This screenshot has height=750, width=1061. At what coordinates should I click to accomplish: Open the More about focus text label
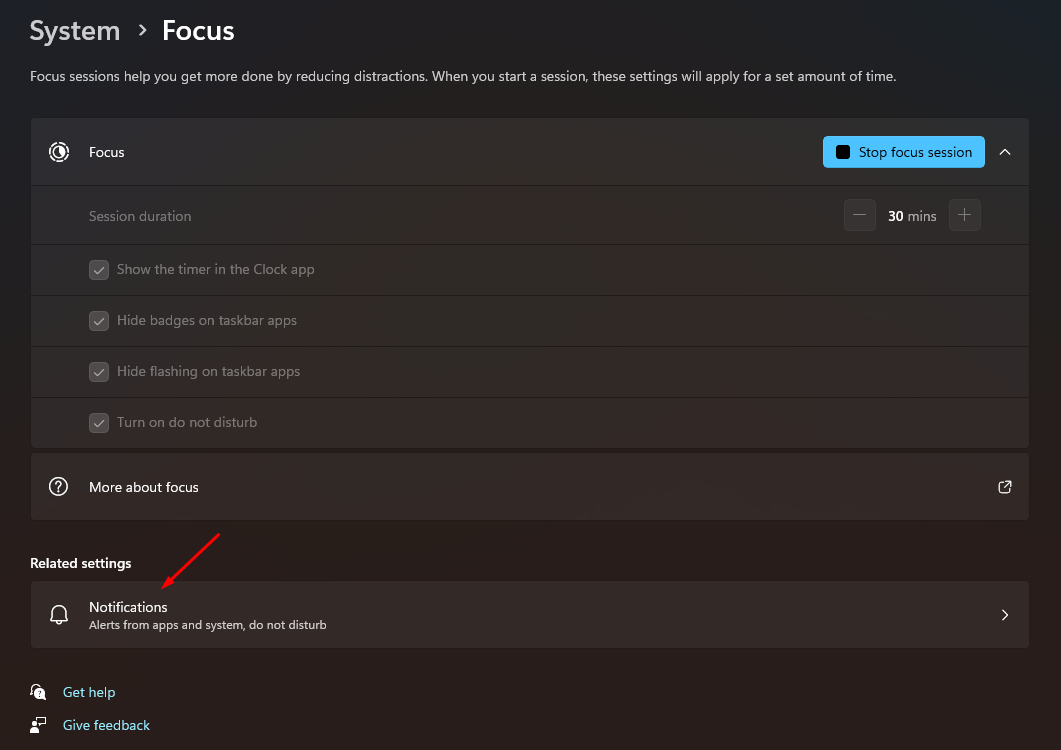coord(144,487)
